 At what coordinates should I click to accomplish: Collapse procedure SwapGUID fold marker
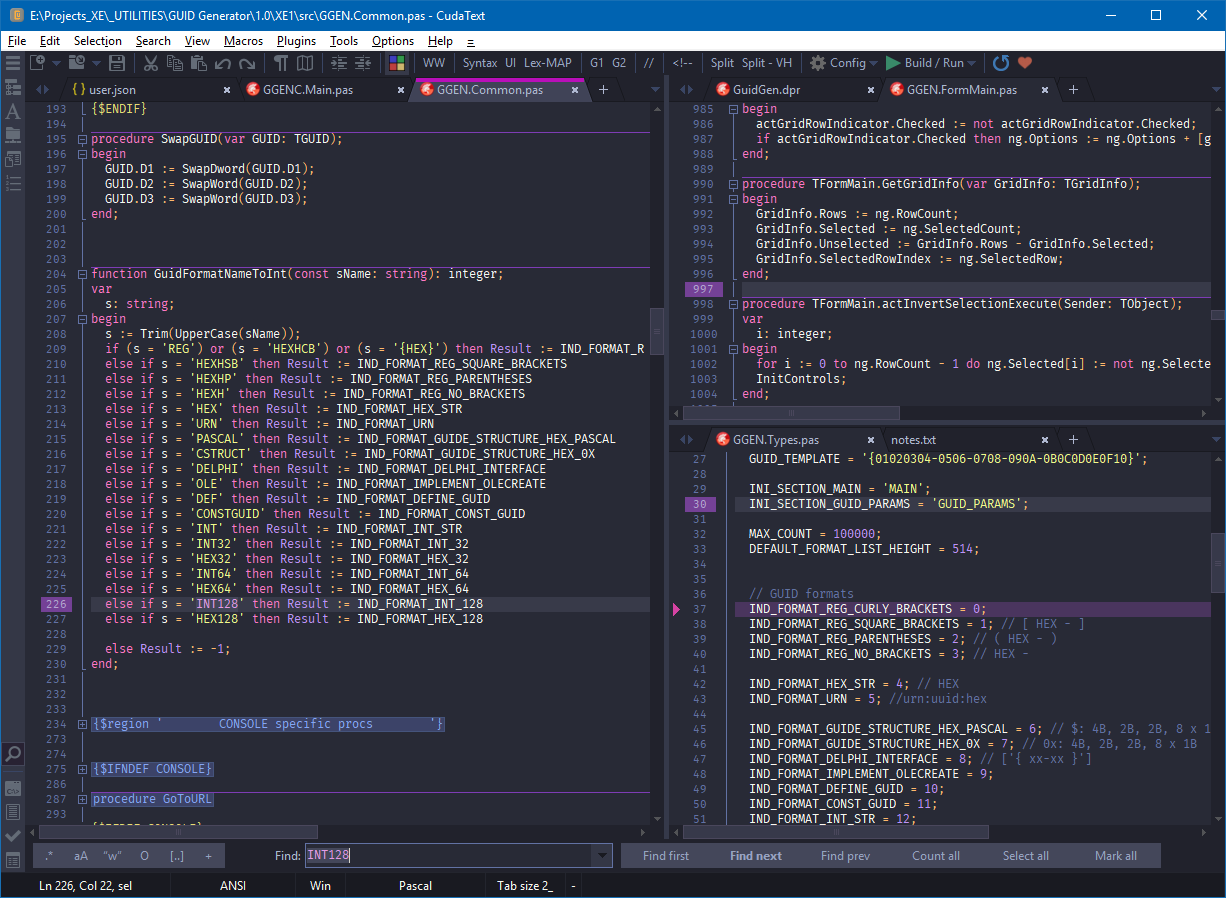click(82, 139)
